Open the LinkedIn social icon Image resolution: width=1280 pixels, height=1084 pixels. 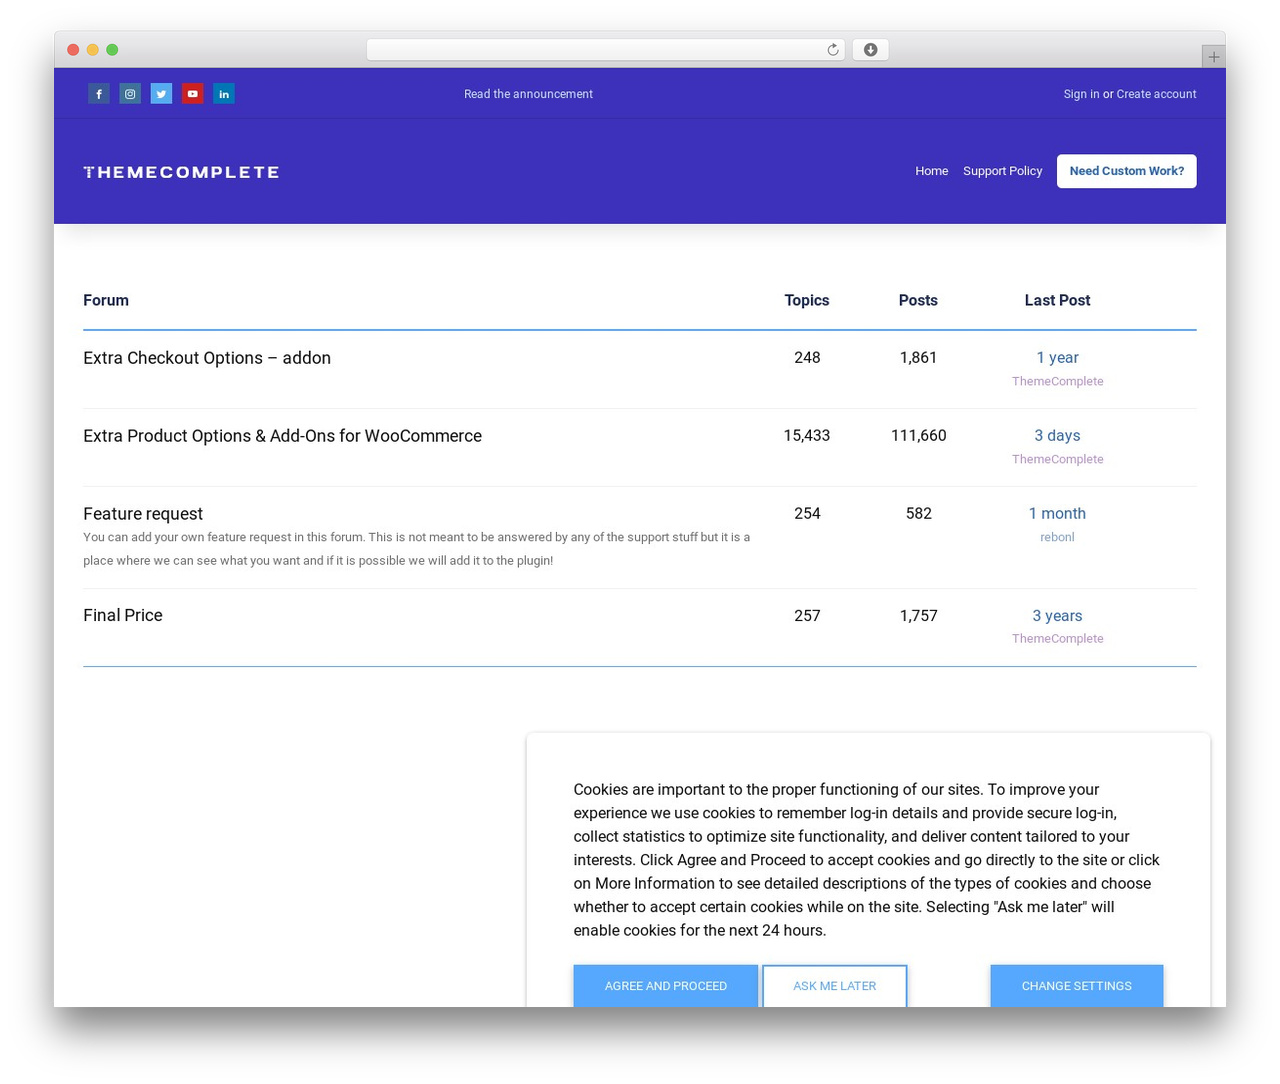click(x=224, y=94)
